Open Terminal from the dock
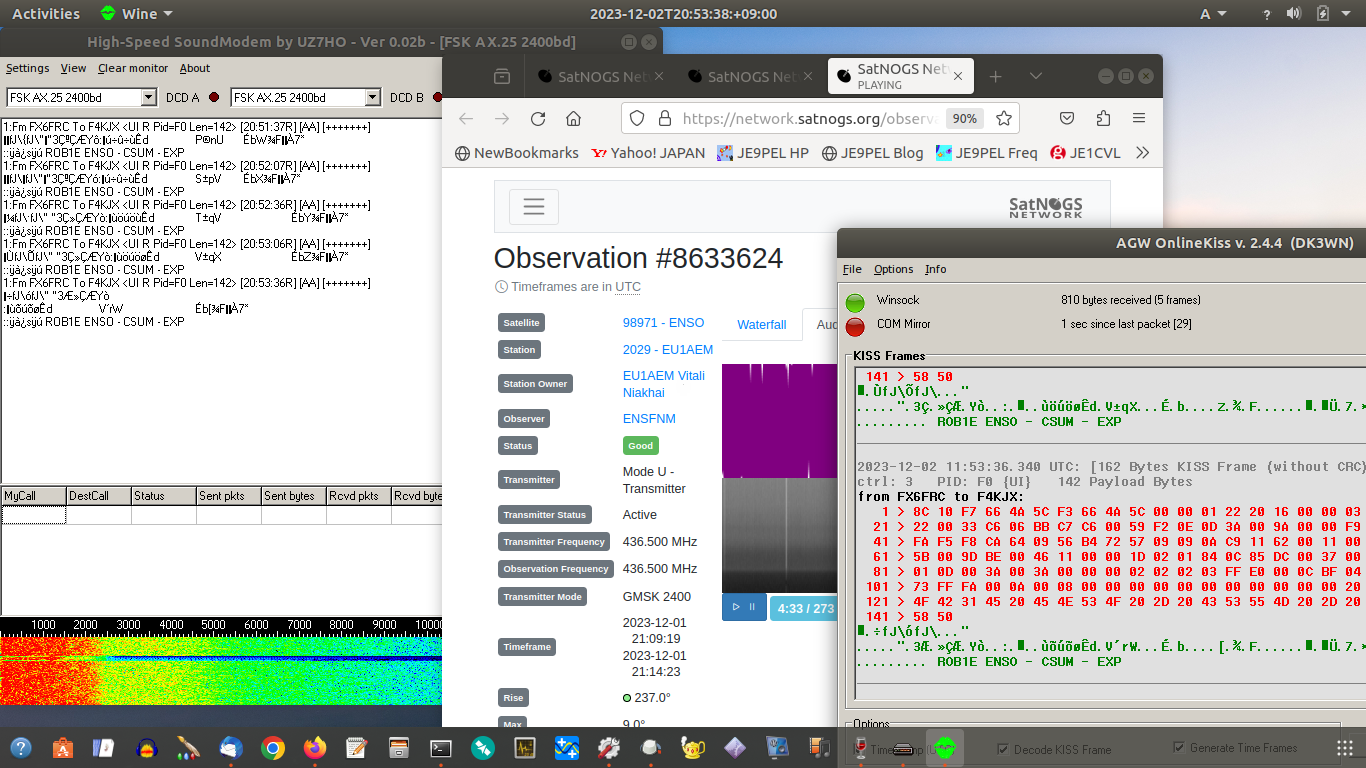The height and width of the screenshot is (768, 1366). (441, 747)
